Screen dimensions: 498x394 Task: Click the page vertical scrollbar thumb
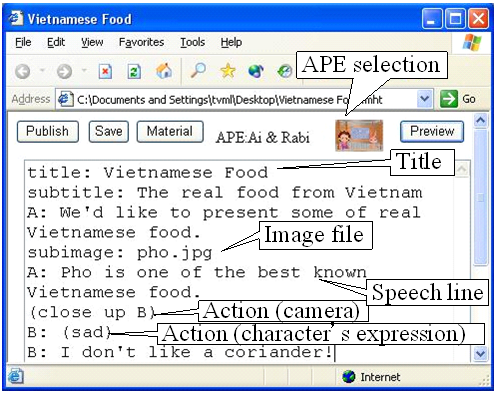pos(480,197)
